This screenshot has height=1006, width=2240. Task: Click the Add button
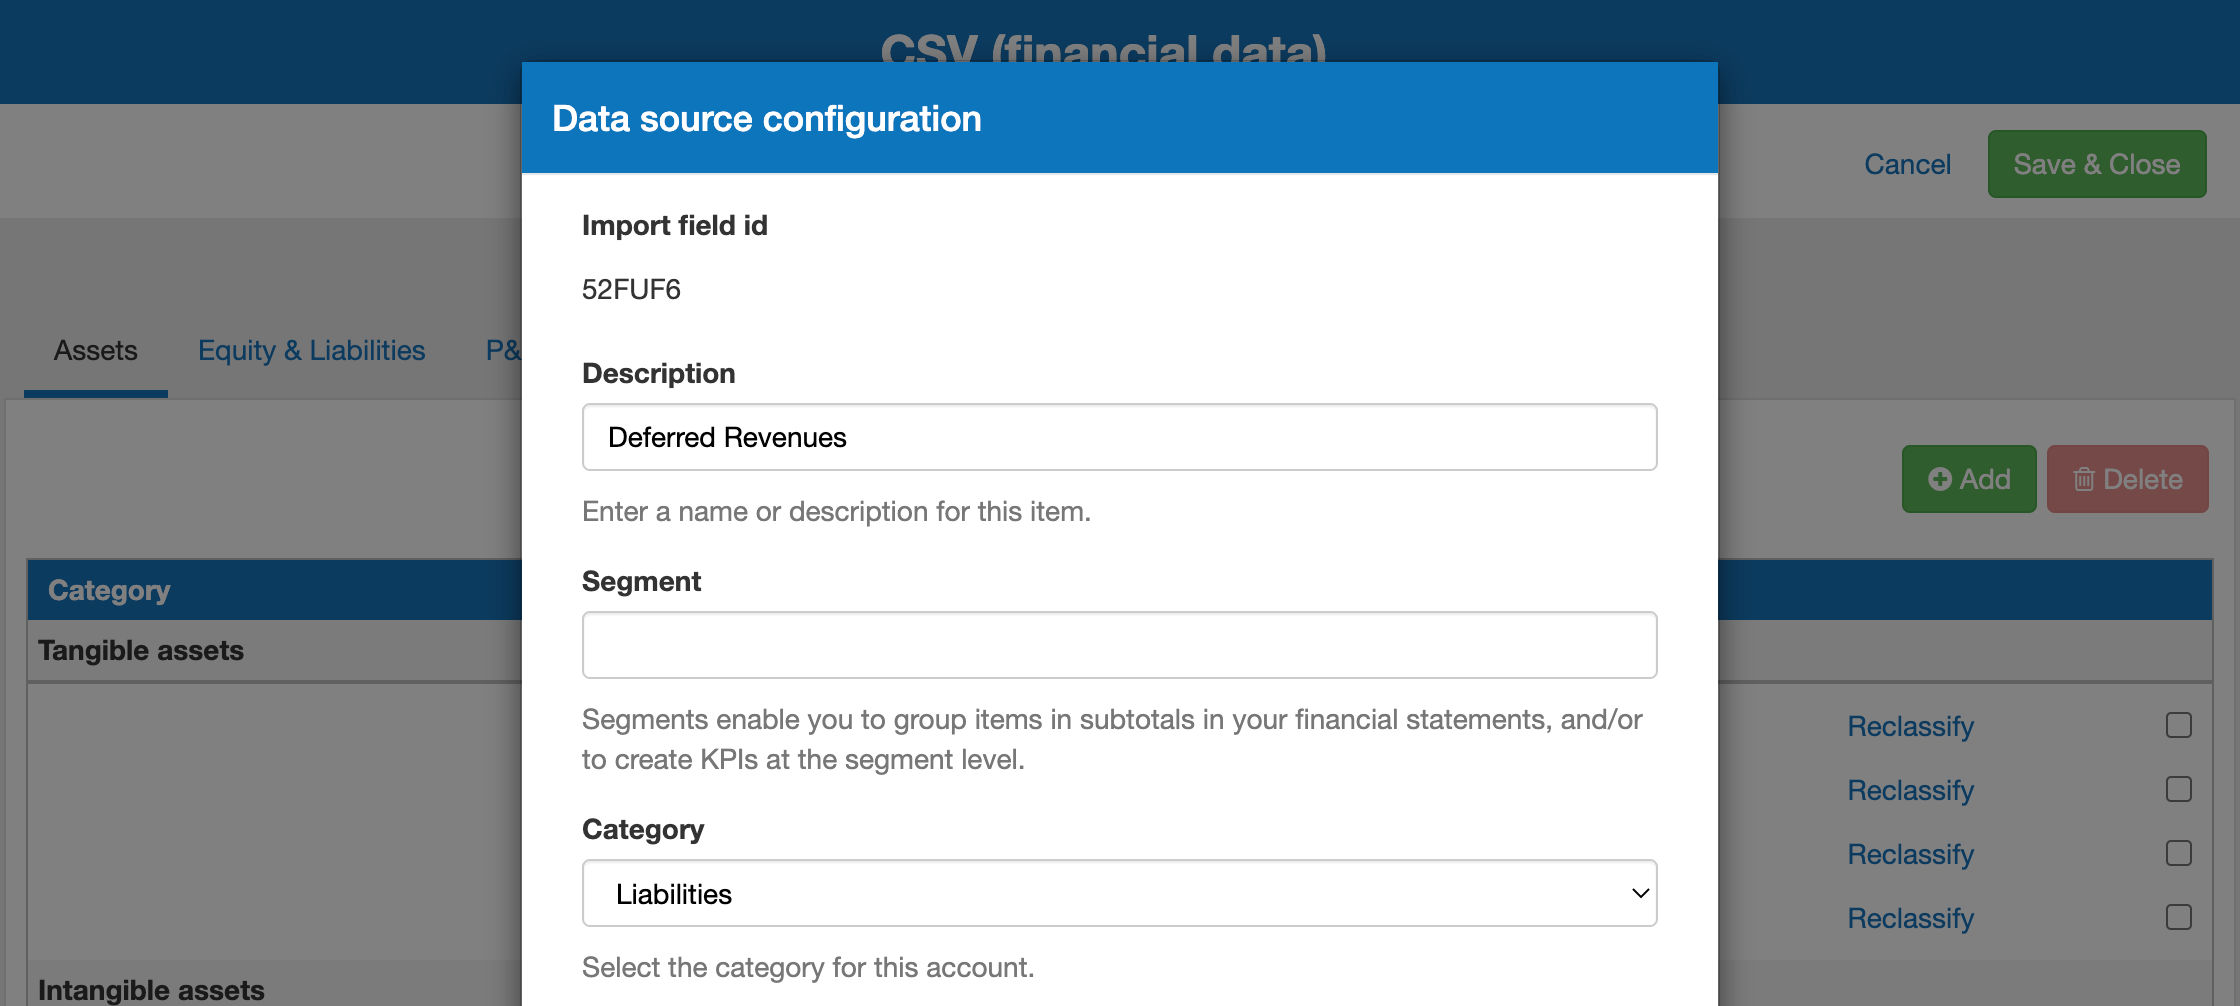click(x=1968, y=479)
